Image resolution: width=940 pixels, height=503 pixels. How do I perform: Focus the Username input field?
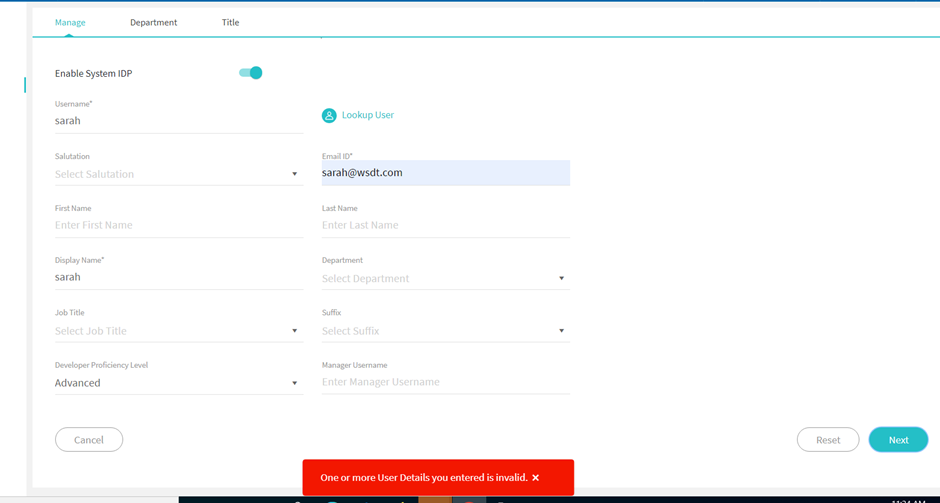[x=178, y=121]
